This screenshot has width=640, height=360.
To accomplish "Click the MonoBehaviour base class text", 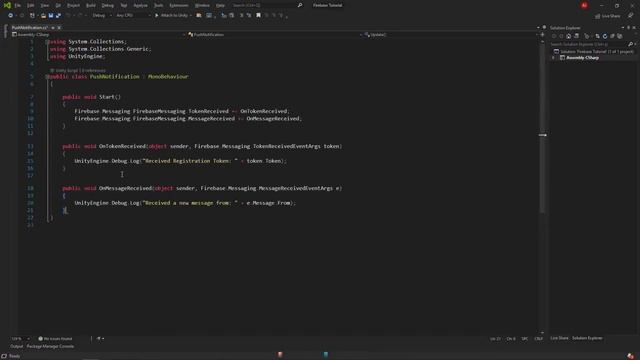I will pyautogui.click(x=168, y=77).
